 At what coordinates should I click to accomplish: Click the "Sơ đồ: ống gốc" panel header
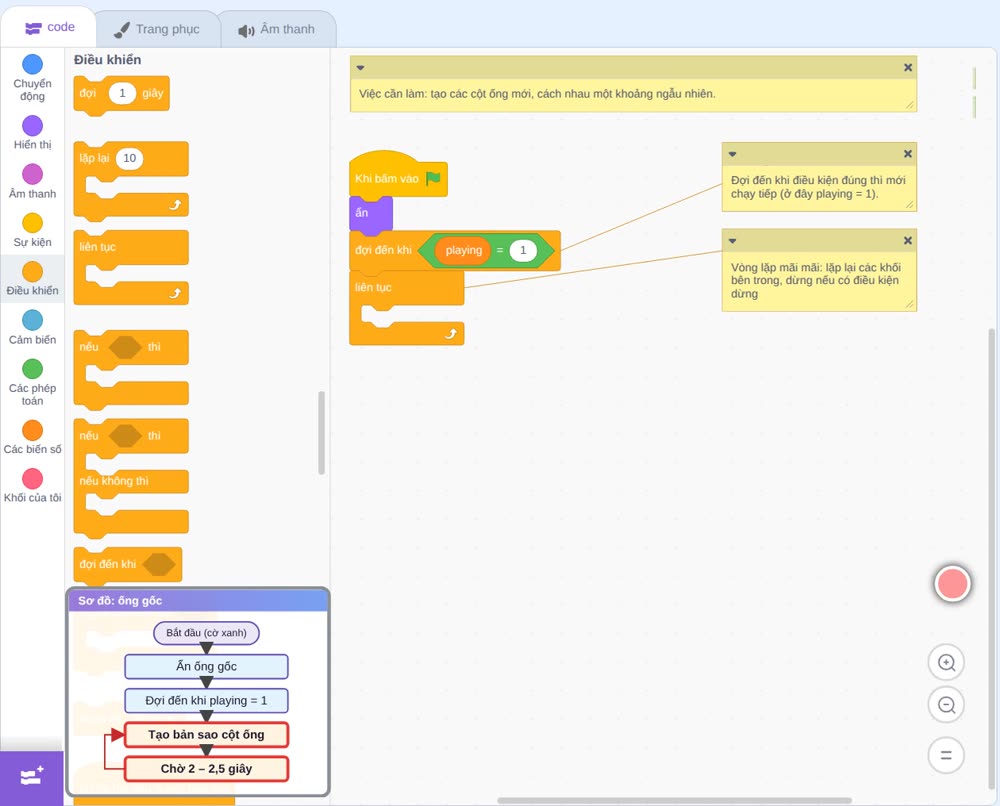[198, 601]
